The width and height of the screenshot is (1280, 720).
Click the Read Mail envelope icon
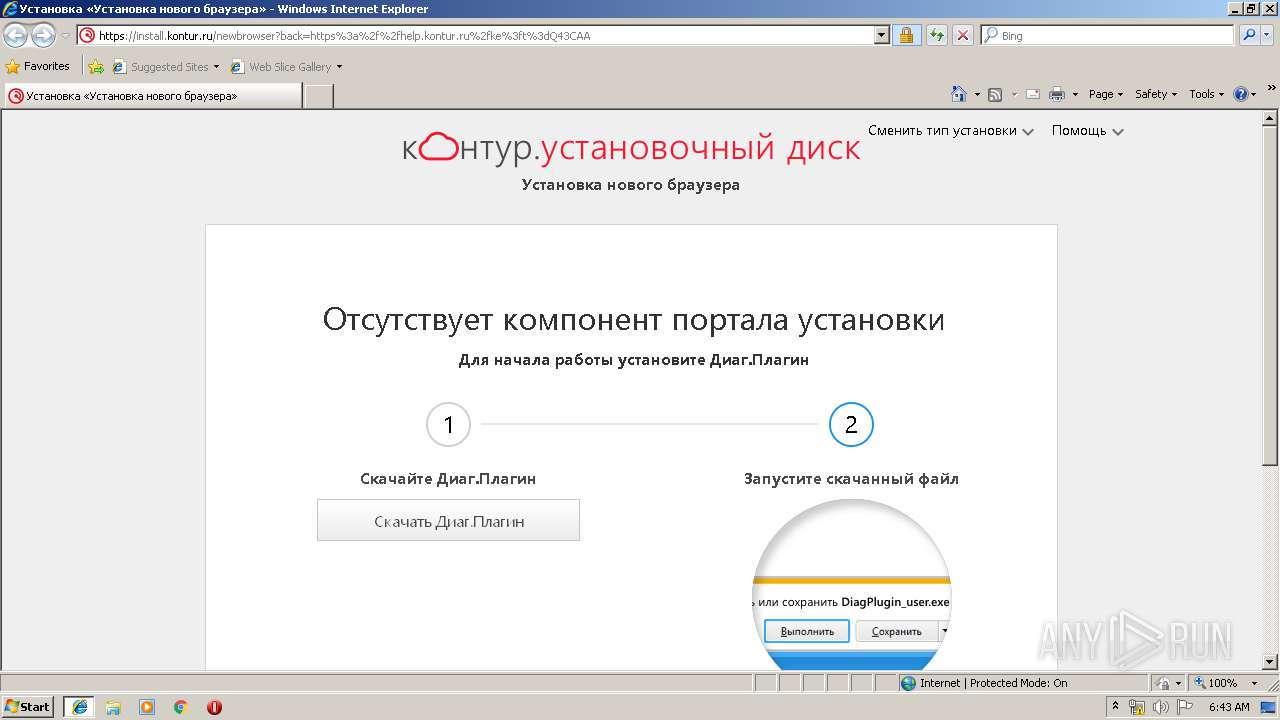coord(1032,94)
